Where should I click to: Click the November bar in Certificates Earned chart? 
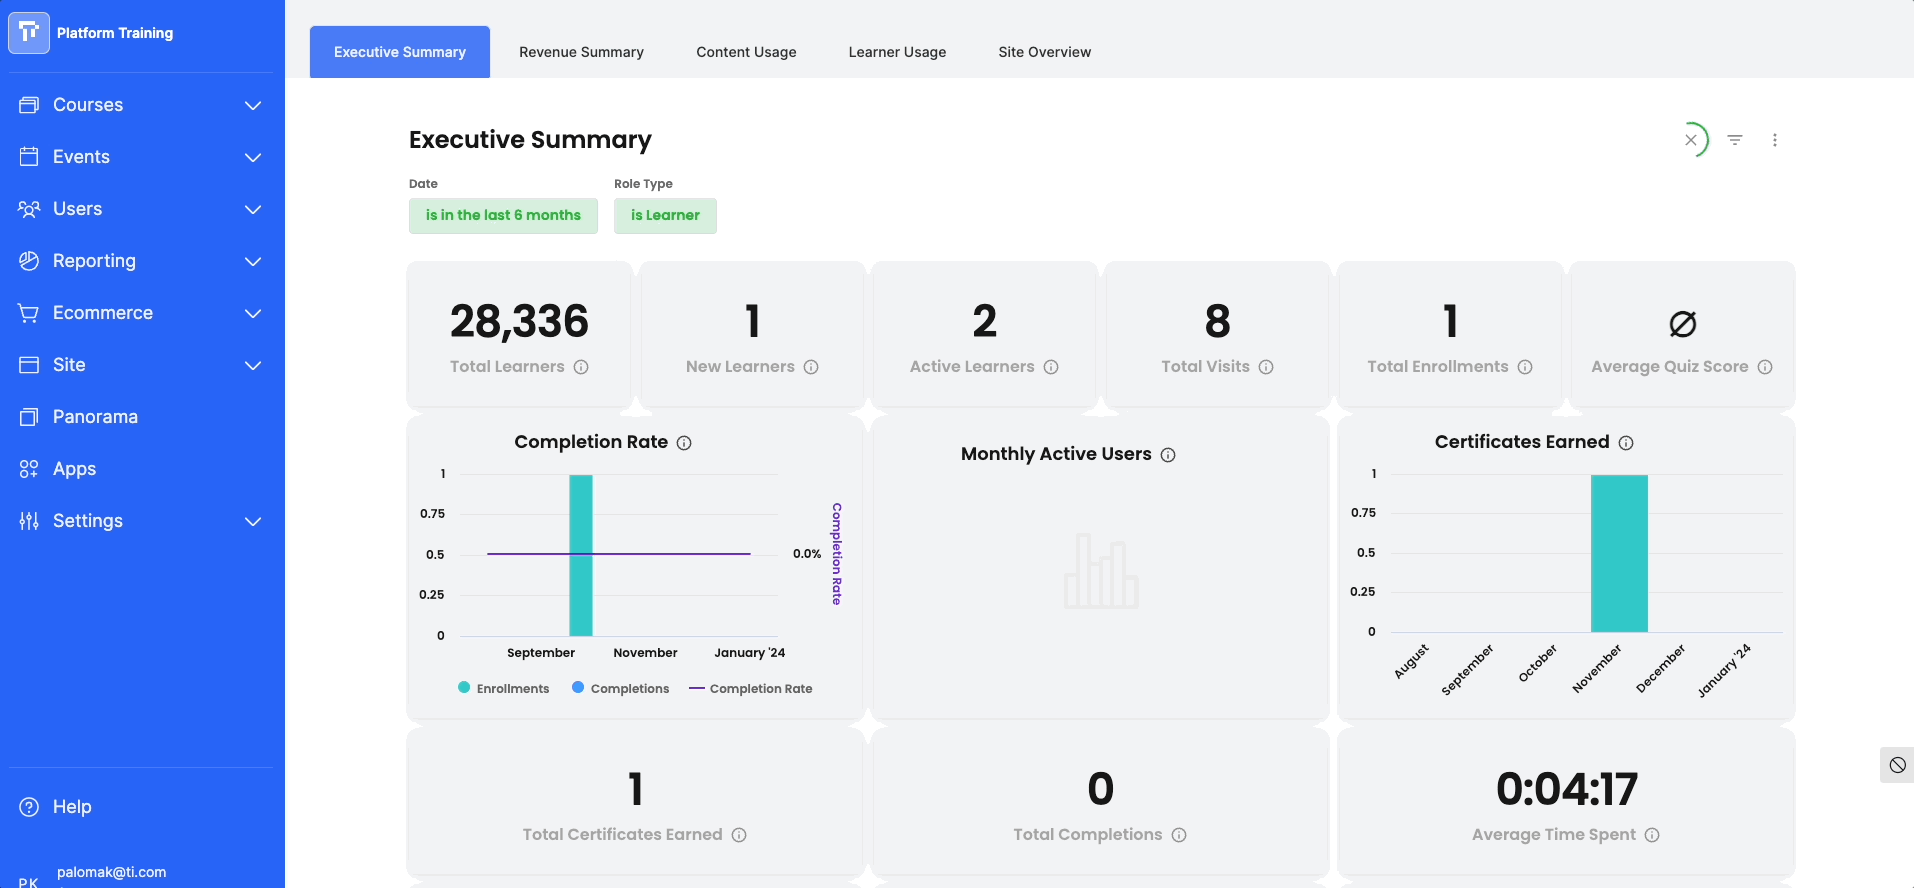(x=1619, y=553)
